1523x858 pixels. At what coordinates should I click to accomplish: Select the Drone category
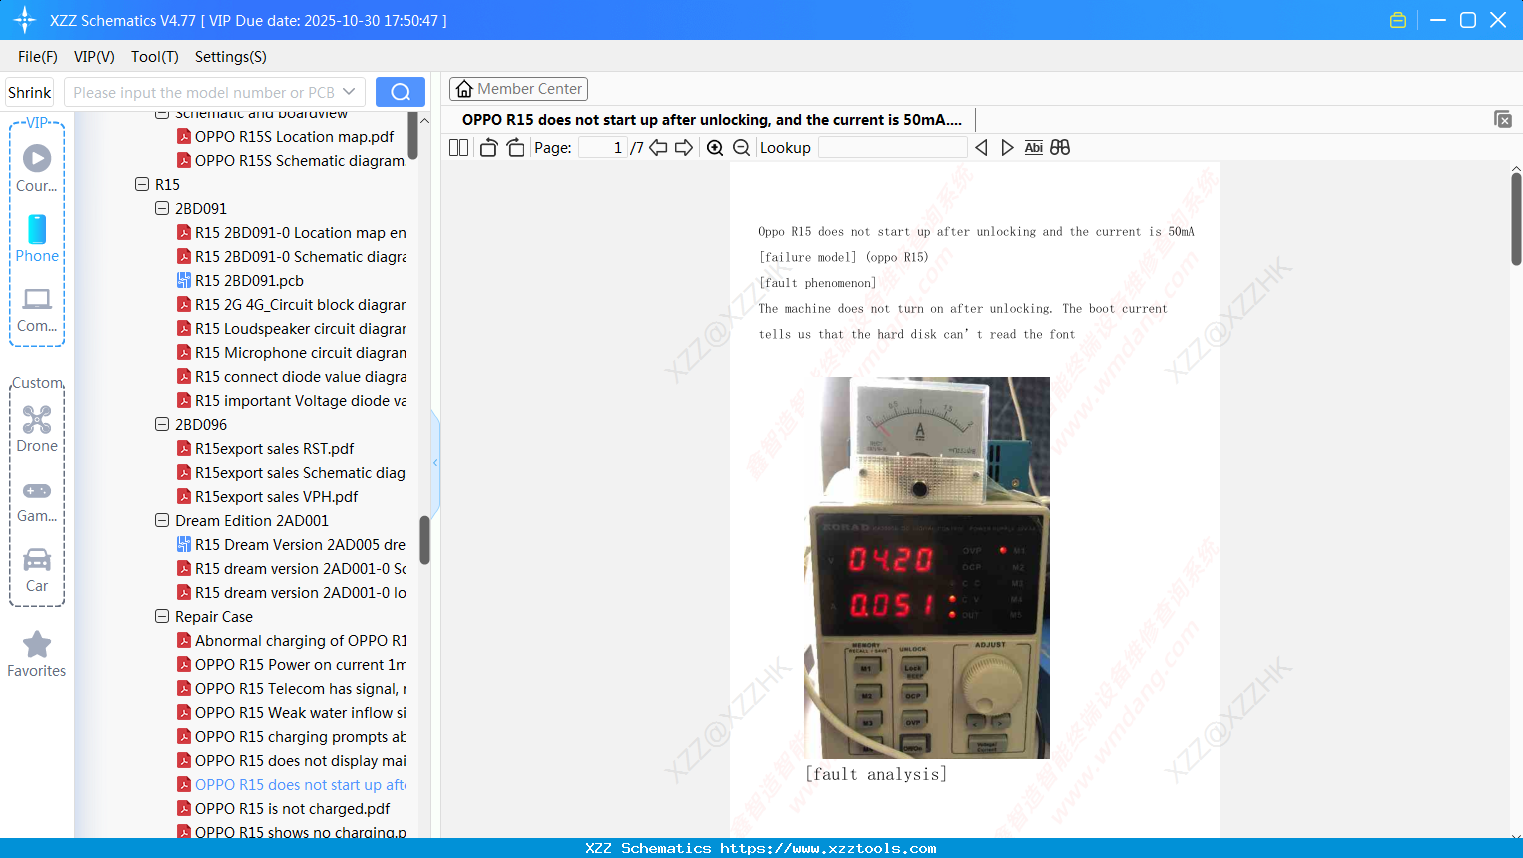click(x=37, y=429)
